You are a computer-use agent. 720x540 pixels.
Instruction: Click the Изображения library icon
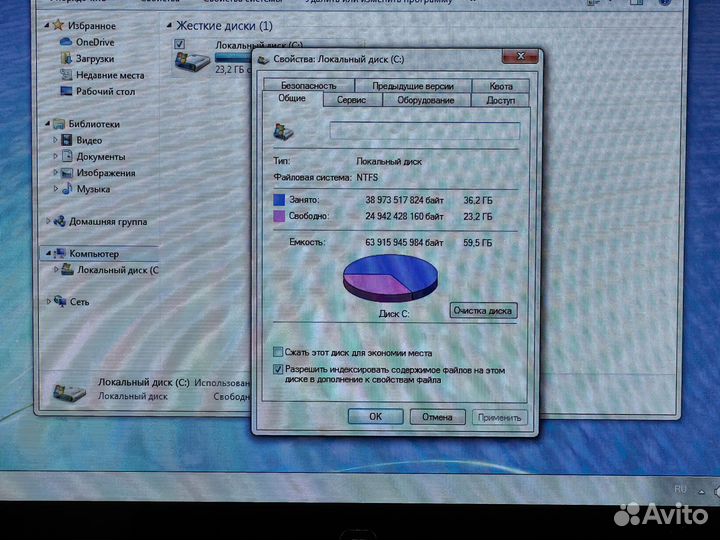click(67, 173)
